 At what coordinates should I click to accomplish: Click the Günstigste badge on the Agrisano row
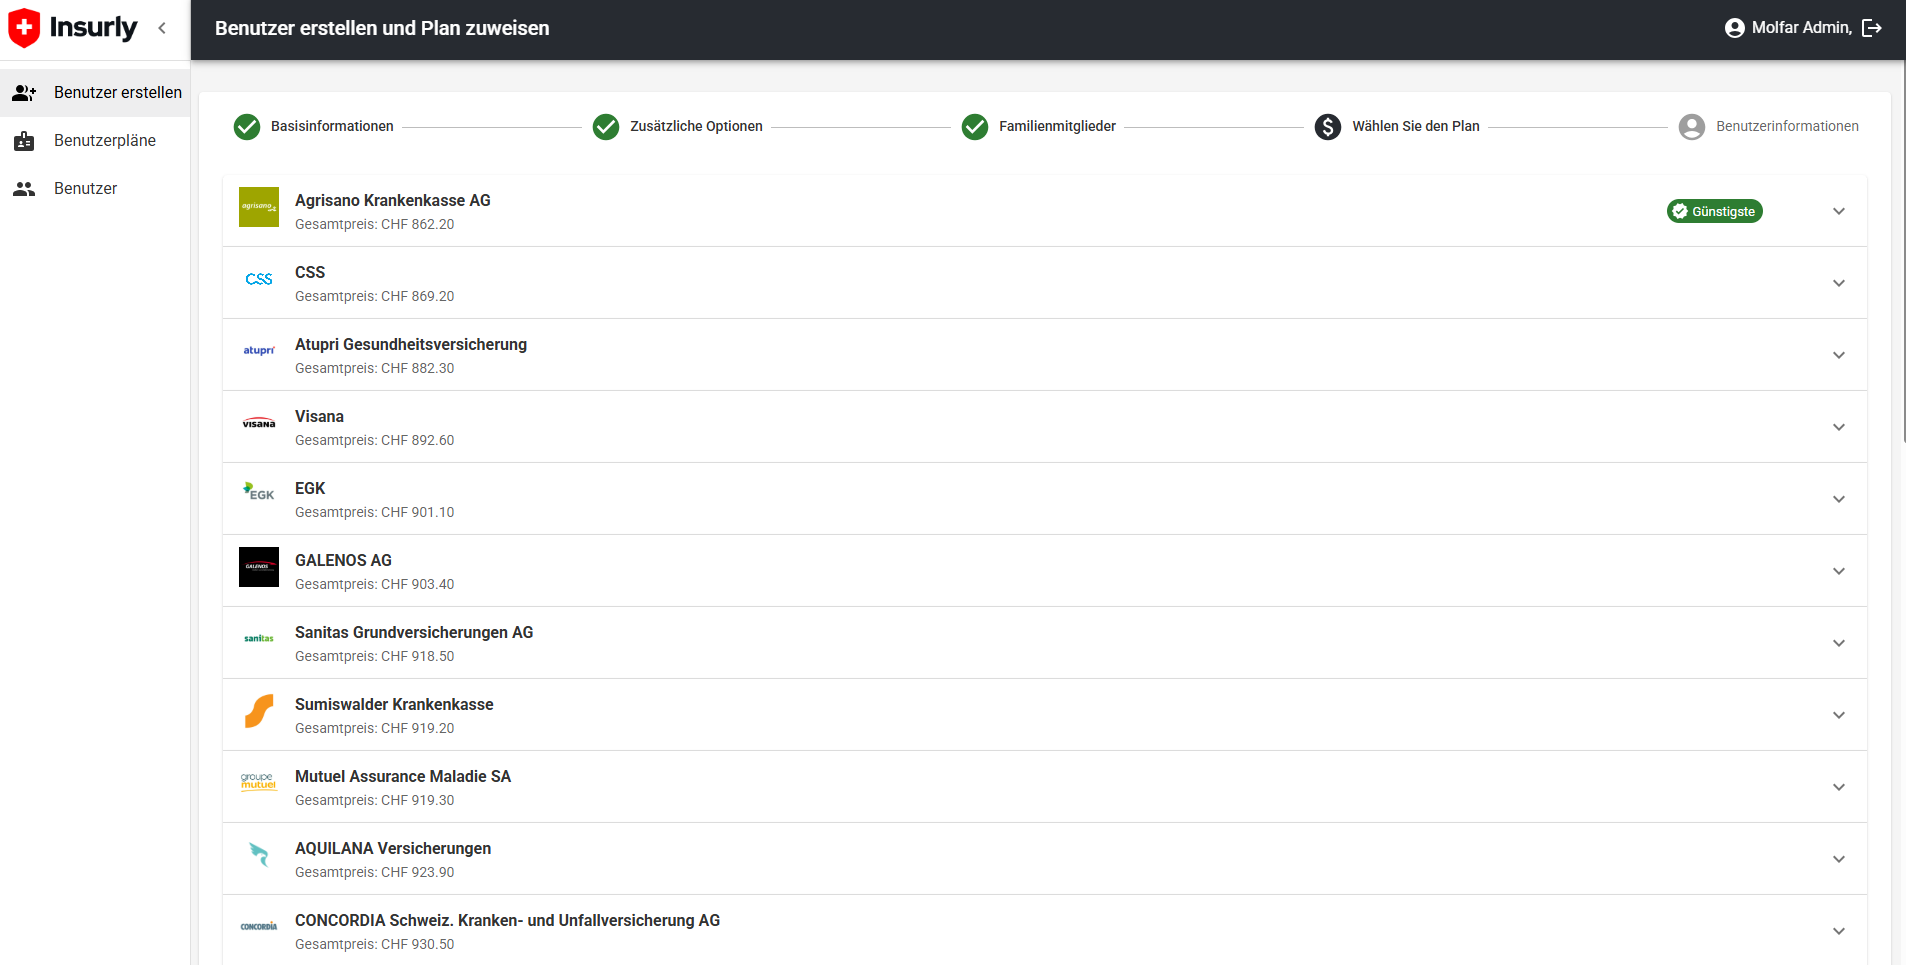(1714, 211)
